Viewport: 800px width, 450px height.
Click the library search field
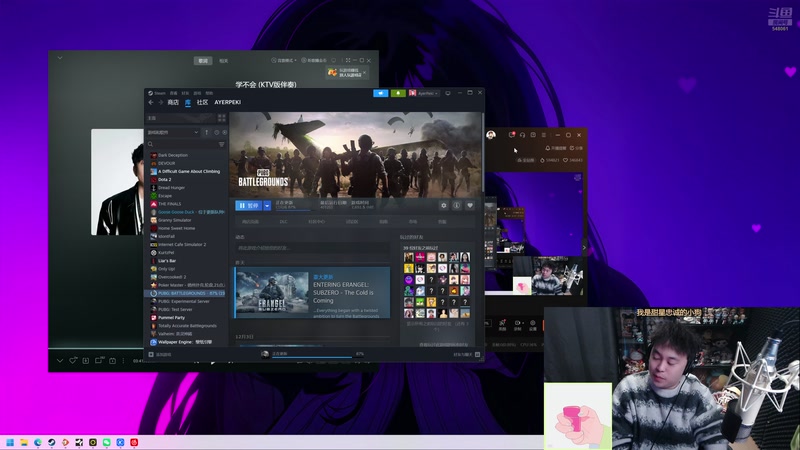(182, 144)
